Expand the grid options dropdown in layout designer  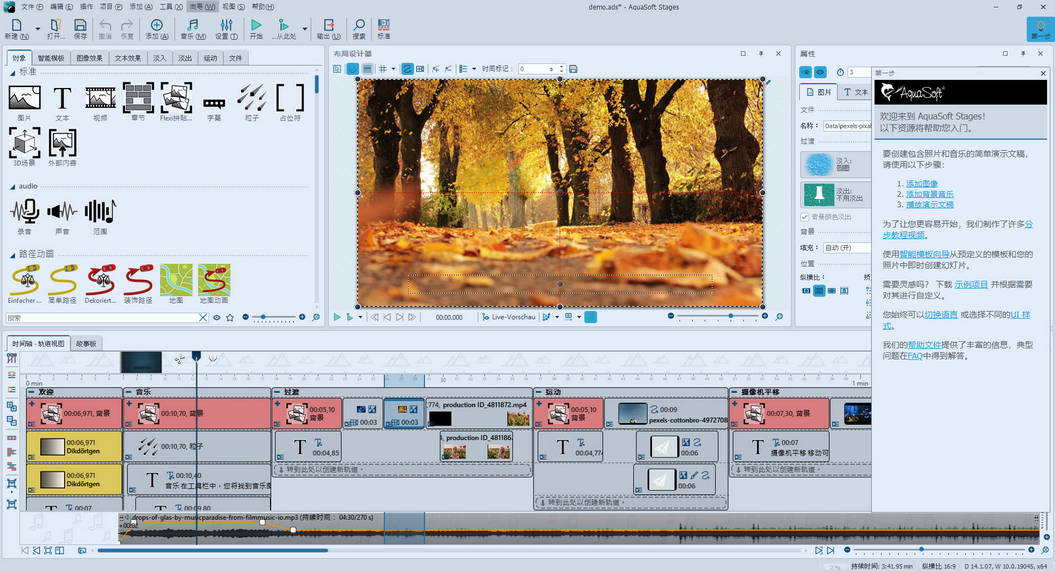pos(393,69)
